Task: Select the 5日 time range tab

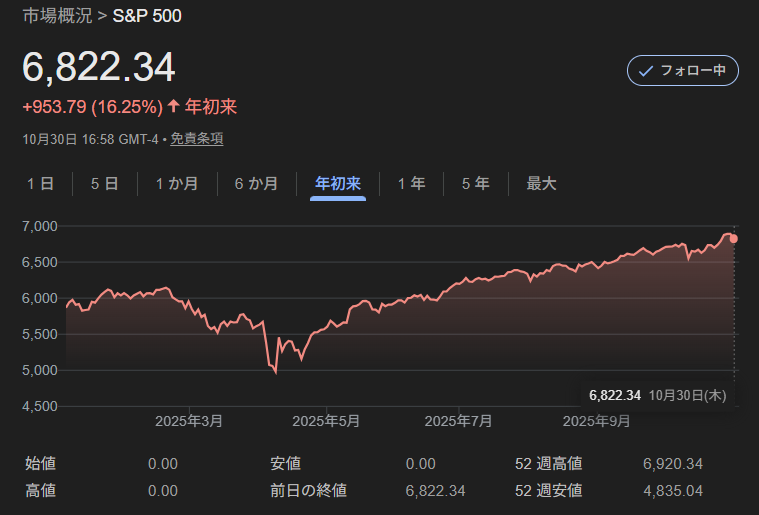Action: point(104,183)
